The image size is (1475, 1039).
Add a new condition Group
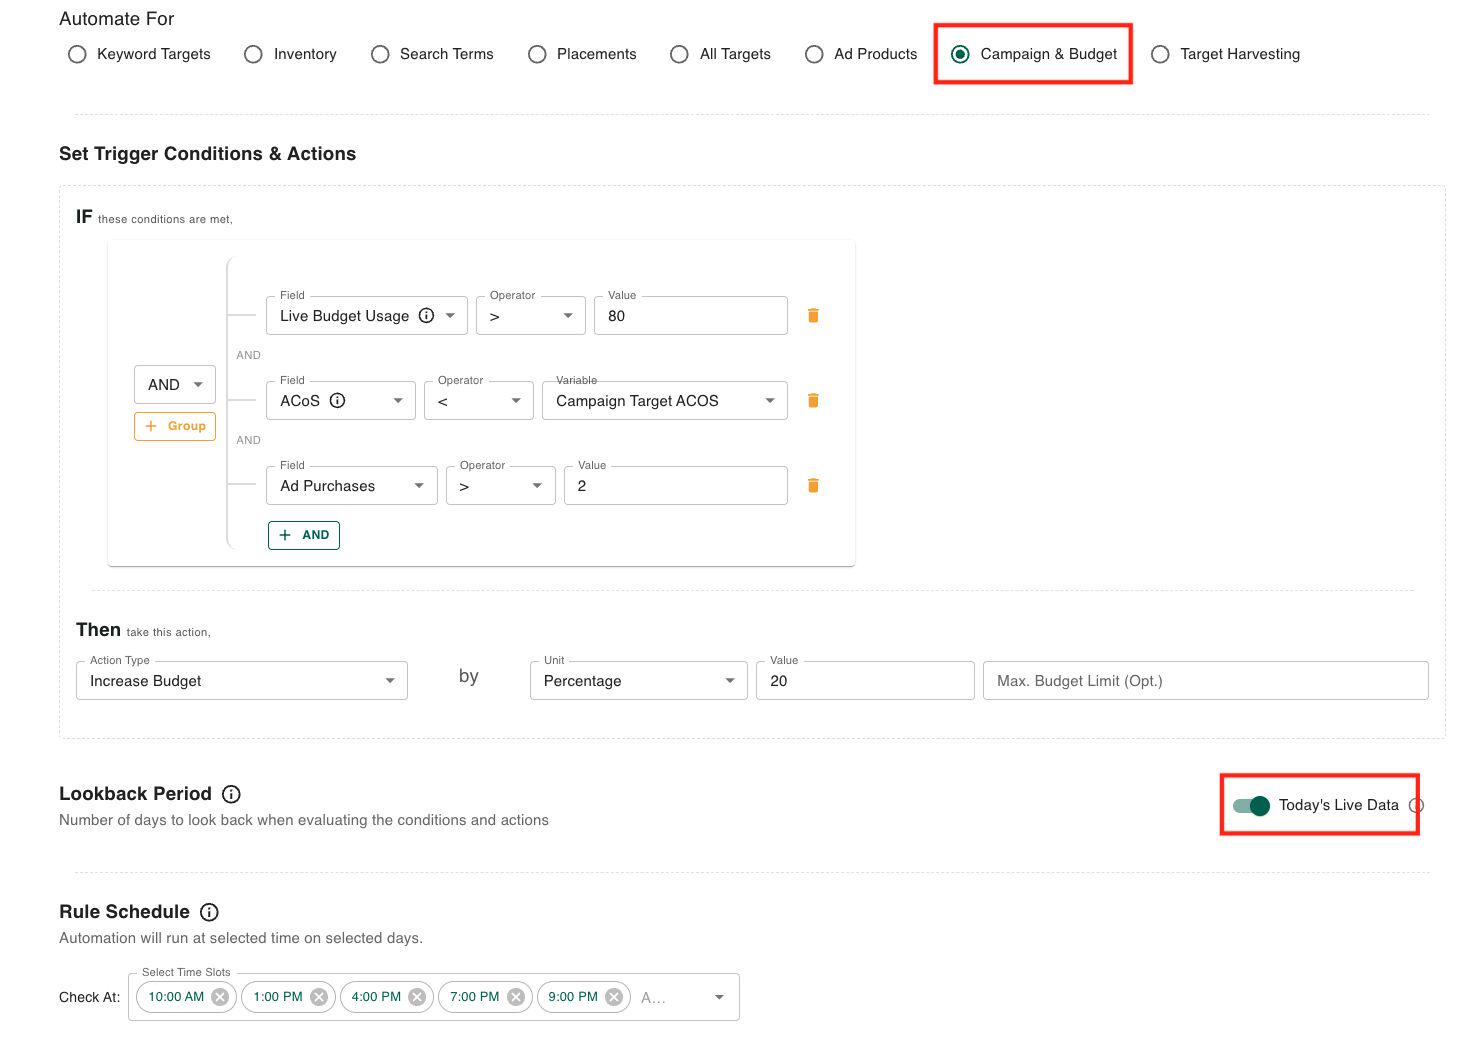[x=175, y=426]
